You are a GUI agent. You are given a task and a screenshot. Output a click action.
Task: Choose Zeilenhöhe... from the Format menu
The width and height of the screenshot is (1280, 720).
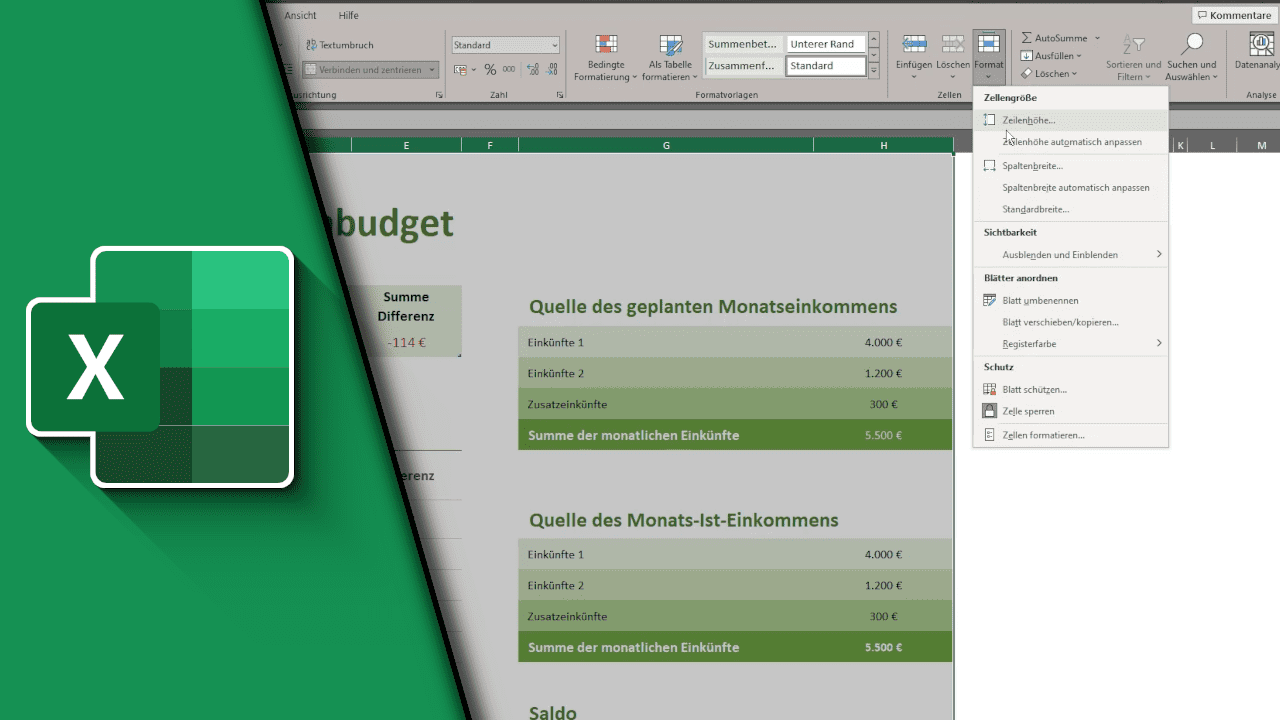1028,120
